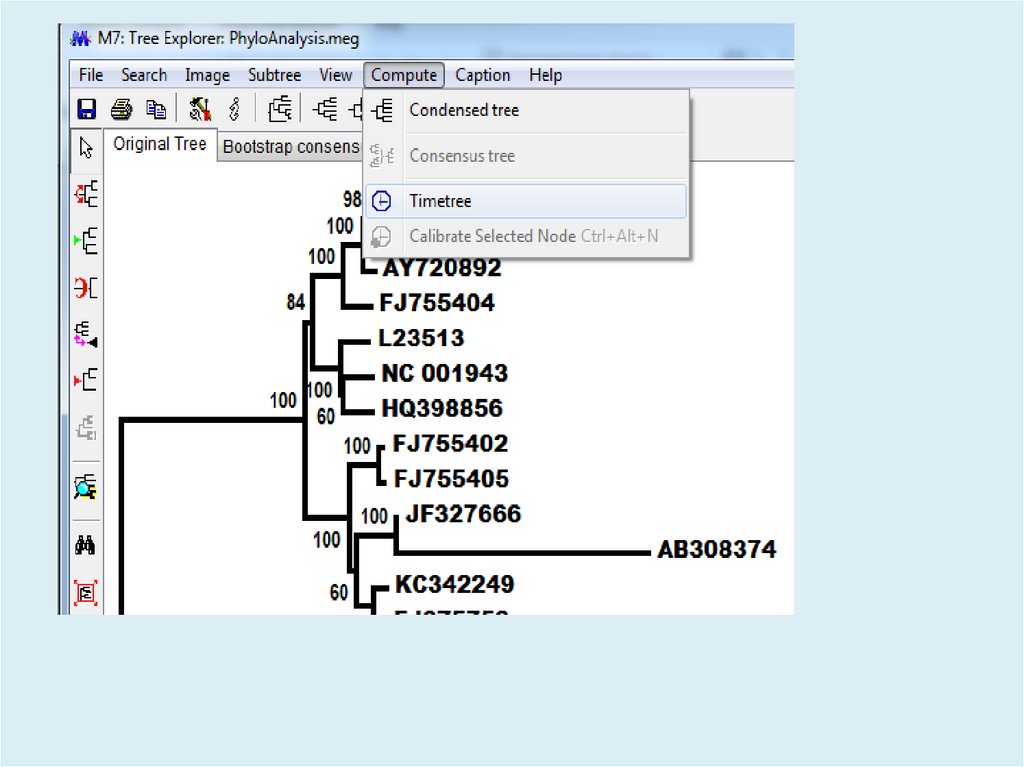Select Condensed tree menu entry

[464, 110]
